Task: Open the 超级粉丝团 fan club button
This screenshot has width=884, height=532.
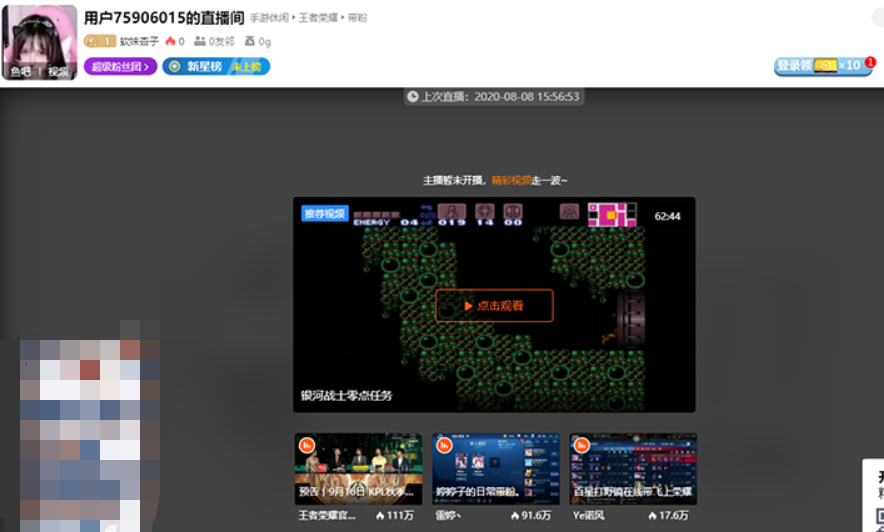Action: pyautogui.click(x=120, y=66)
